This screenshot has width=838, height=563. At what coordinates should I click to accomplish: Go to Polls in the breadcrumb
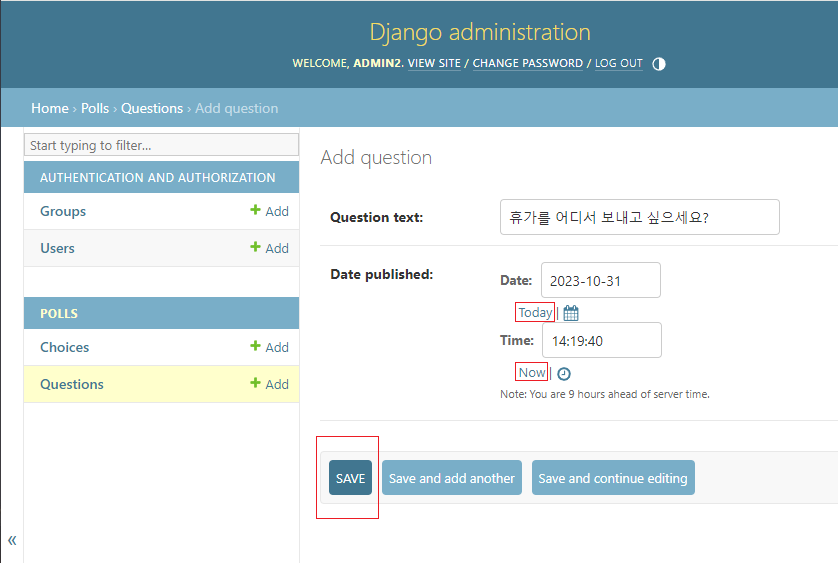coord(95,108)
